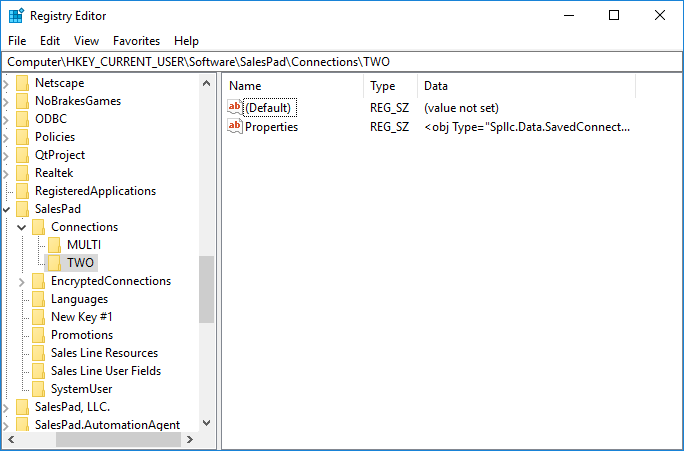This screenshot has height=451, width=684.
Task: Select the New Key #1 entry
Action: pos(81,317)
